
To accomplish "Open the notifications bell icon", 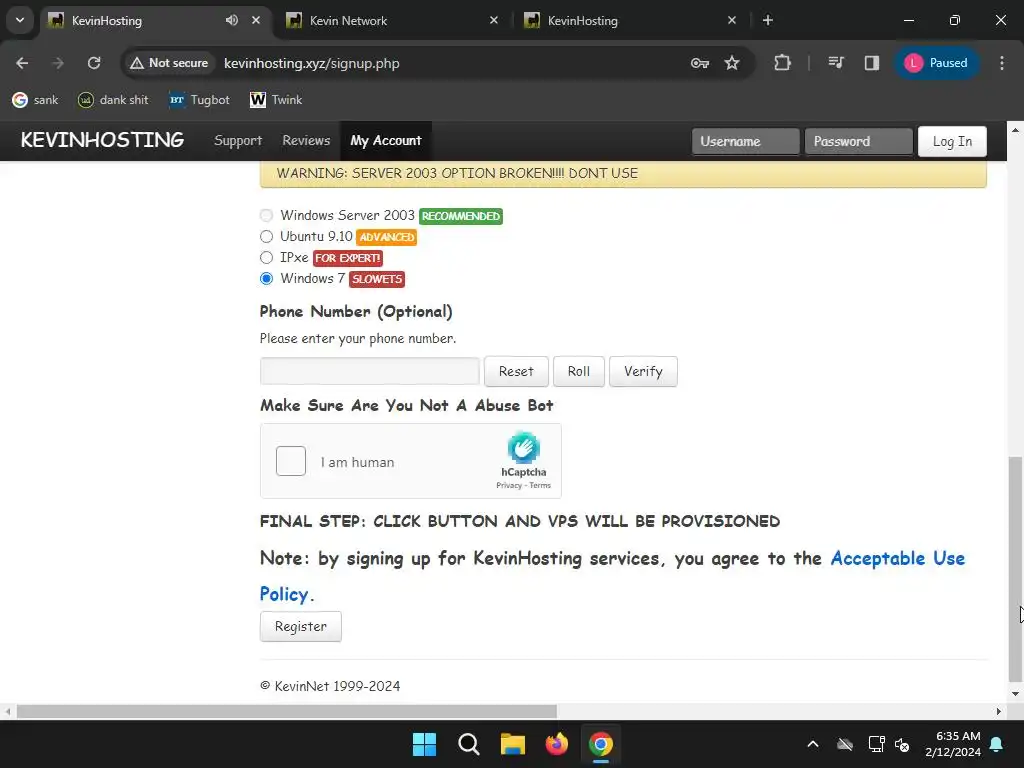I will (x=997, y=744).
